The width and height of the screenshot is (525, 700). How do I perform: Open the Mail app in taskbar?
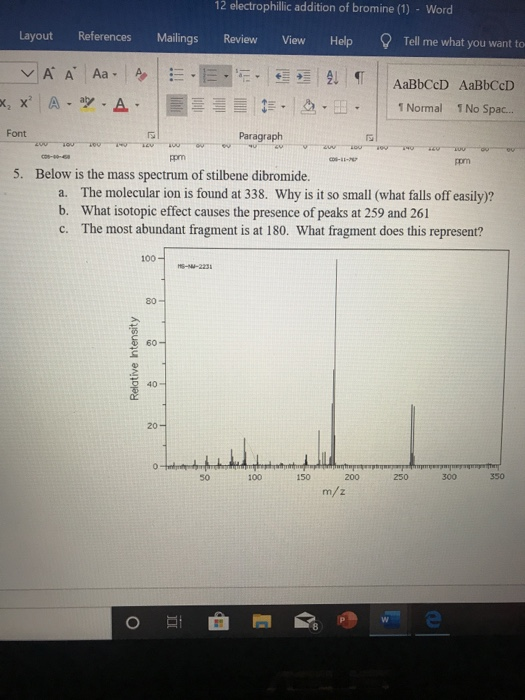[307, 621]
